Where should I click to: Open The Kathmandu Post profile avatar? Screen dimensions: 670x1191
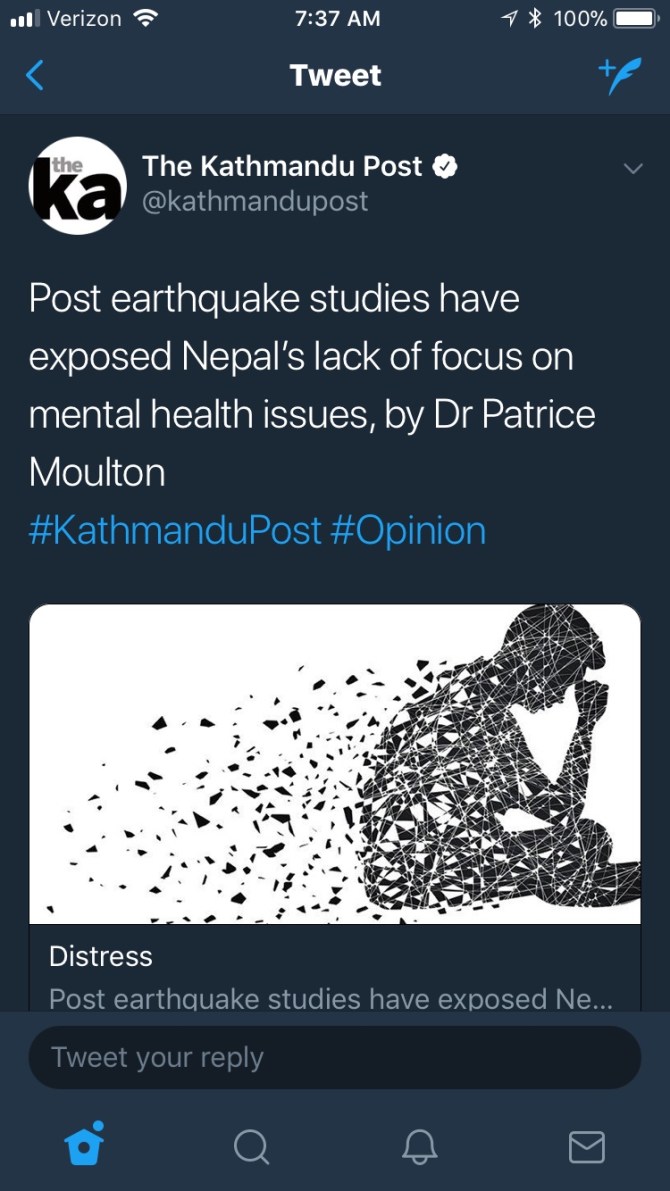pyautogui.click(x=77, y=185)
